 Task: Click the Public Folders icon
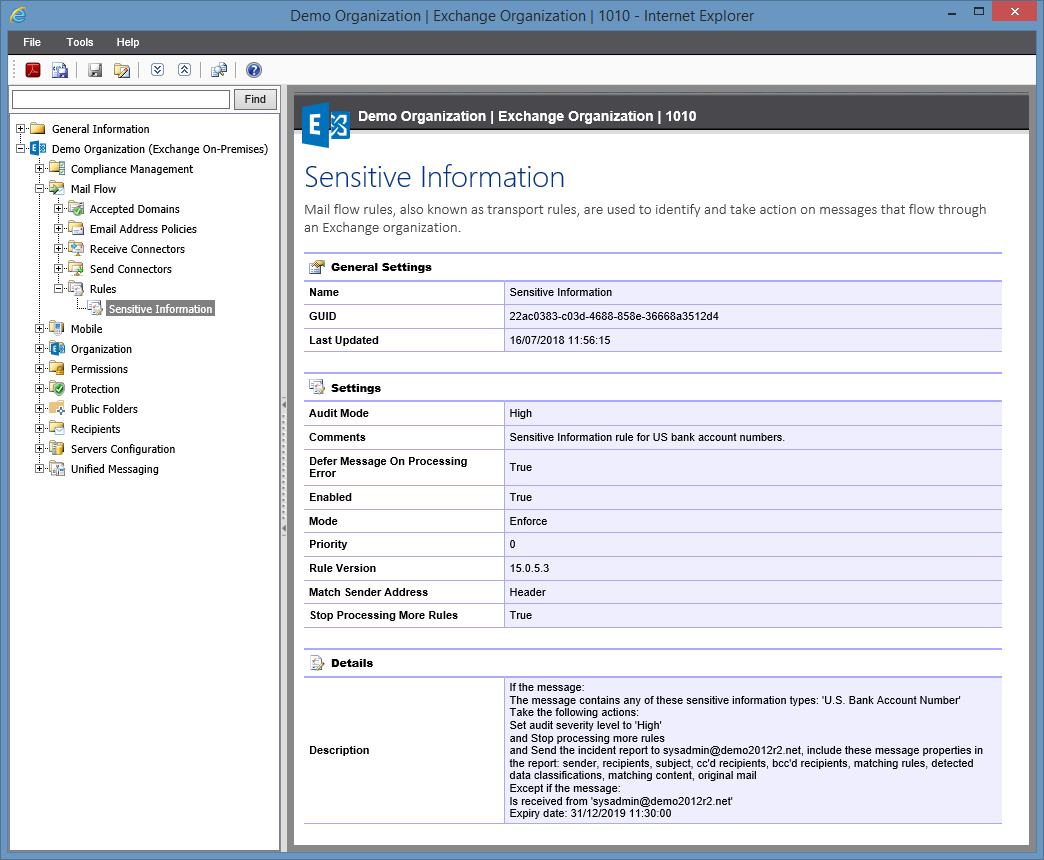[x=57, y=409]
